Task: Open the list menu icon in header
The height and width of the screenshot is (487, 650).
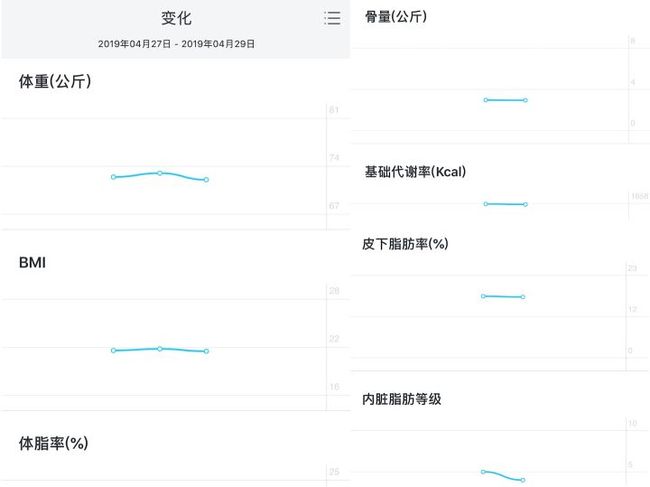Action: [332, 18]
